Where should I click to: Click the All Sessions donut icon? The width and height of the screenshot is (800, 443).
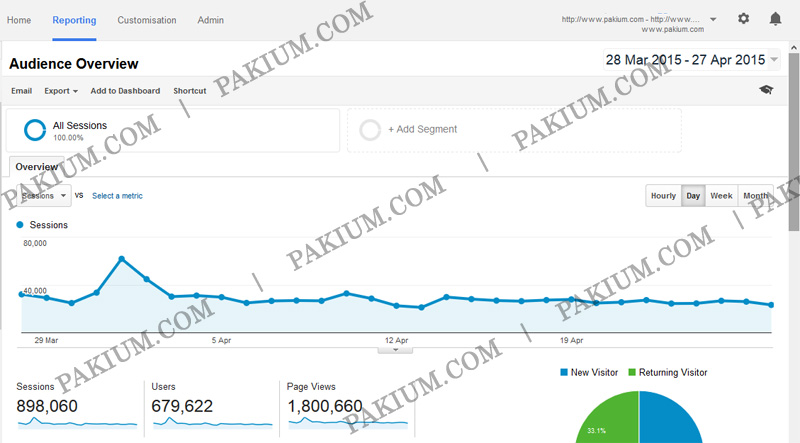[35, 130]
